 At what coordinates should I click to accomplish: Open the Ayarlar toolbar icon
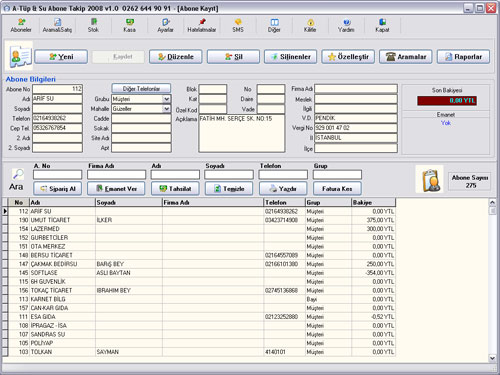[x=166, y=25]
